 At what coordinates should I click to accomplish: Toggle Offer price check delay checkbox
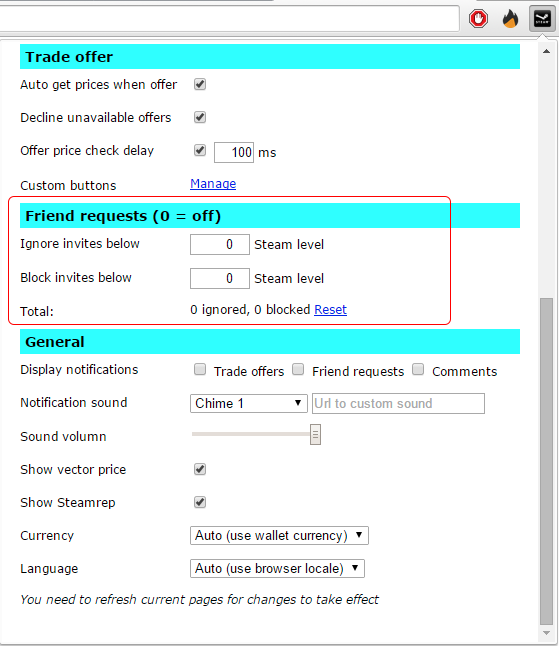[x=200, y=150]
